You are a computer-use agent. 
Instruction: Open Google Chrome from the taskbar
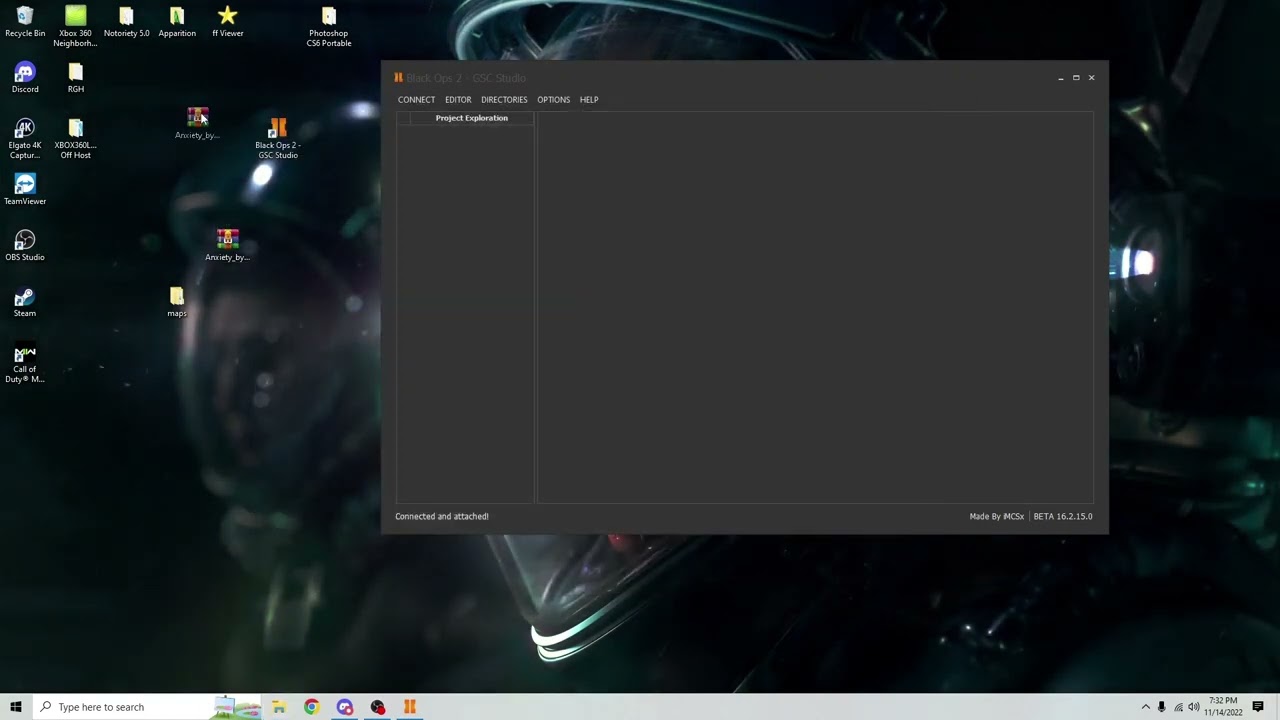point(312,707)
